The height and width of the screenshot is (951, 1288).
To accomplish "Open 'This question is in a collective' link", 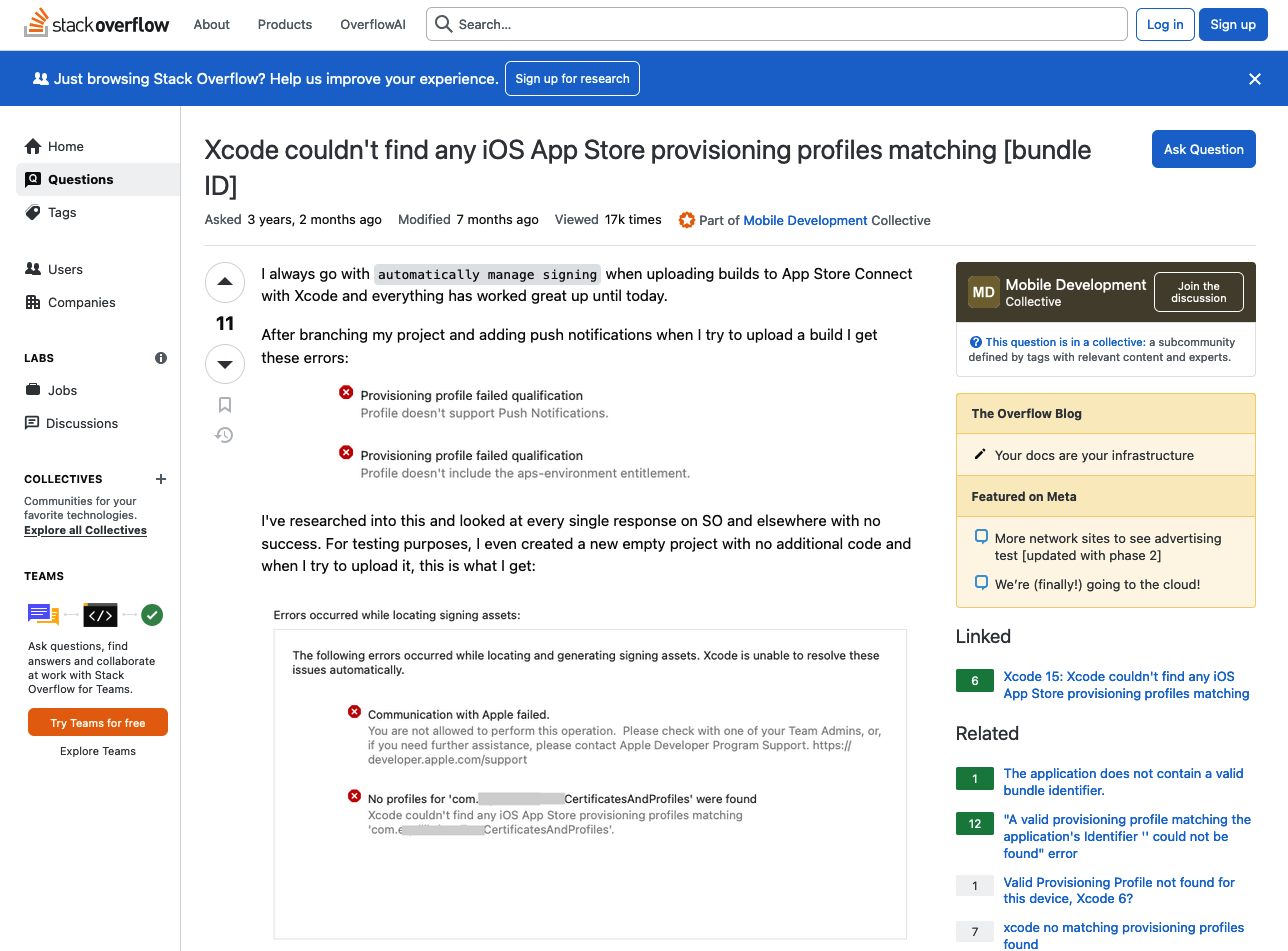I will tap(1065, 342).
